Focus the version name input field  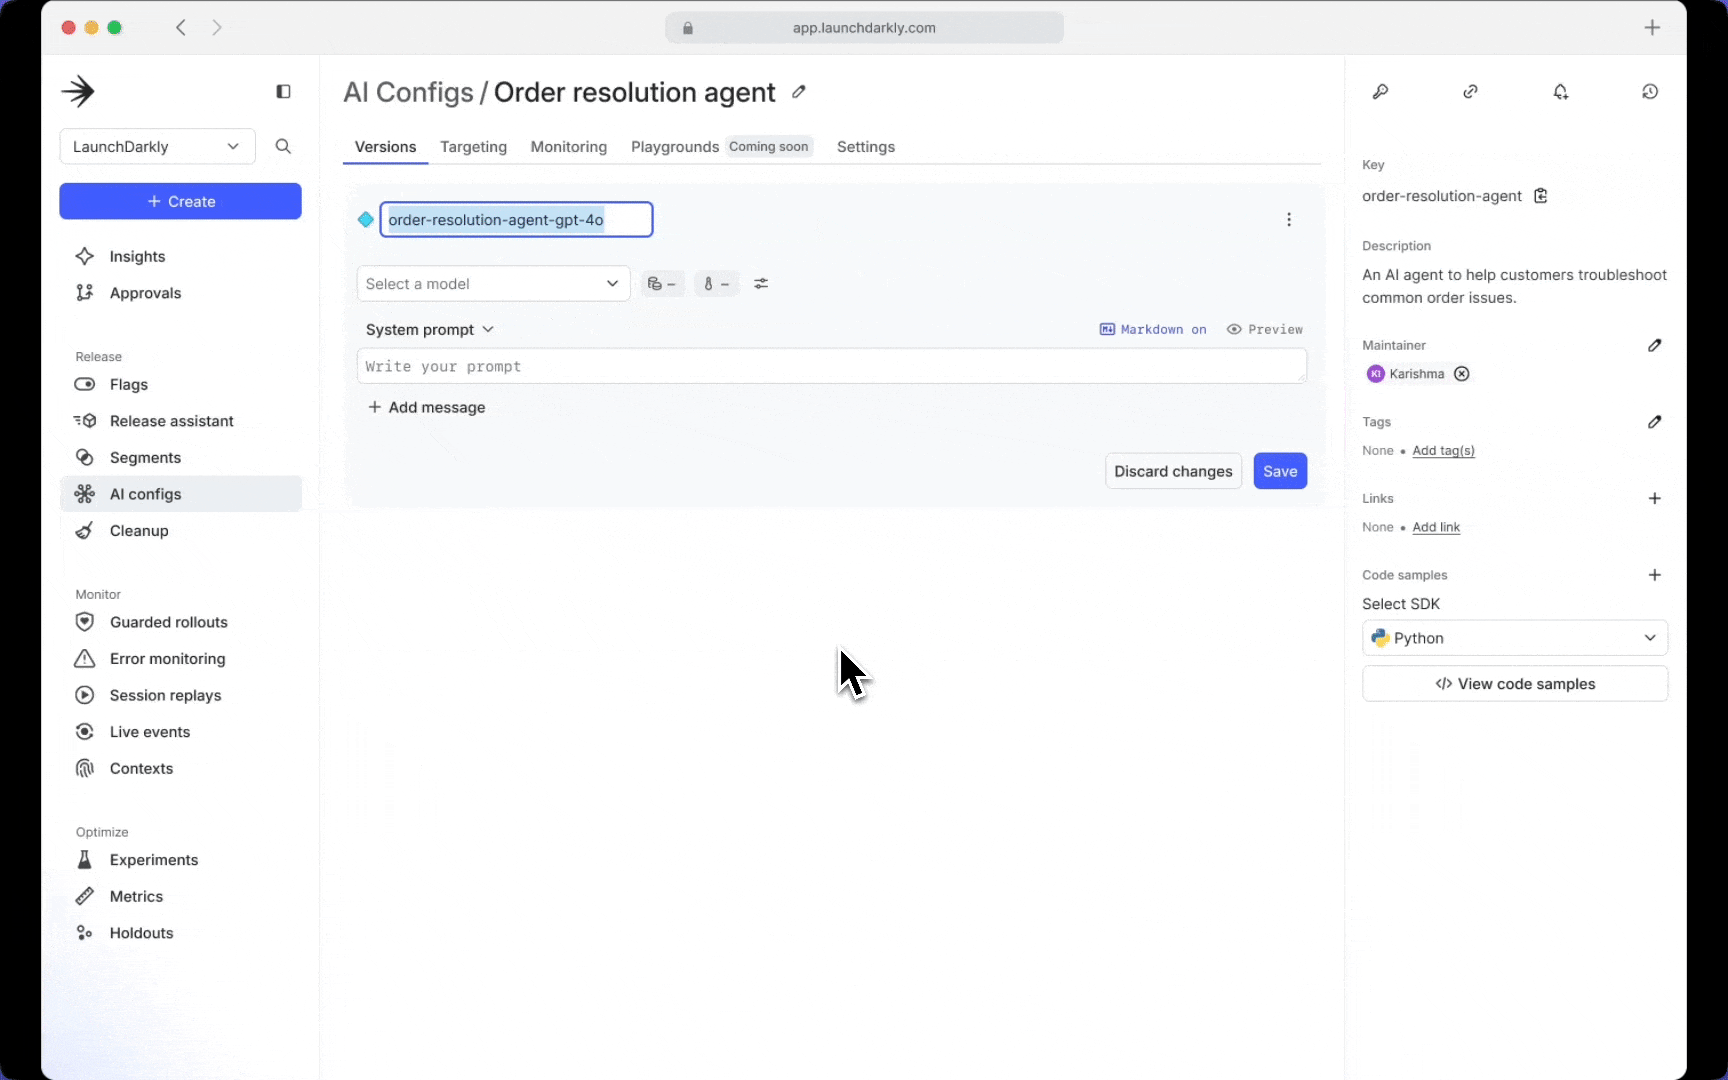click(x=516, y=220)
